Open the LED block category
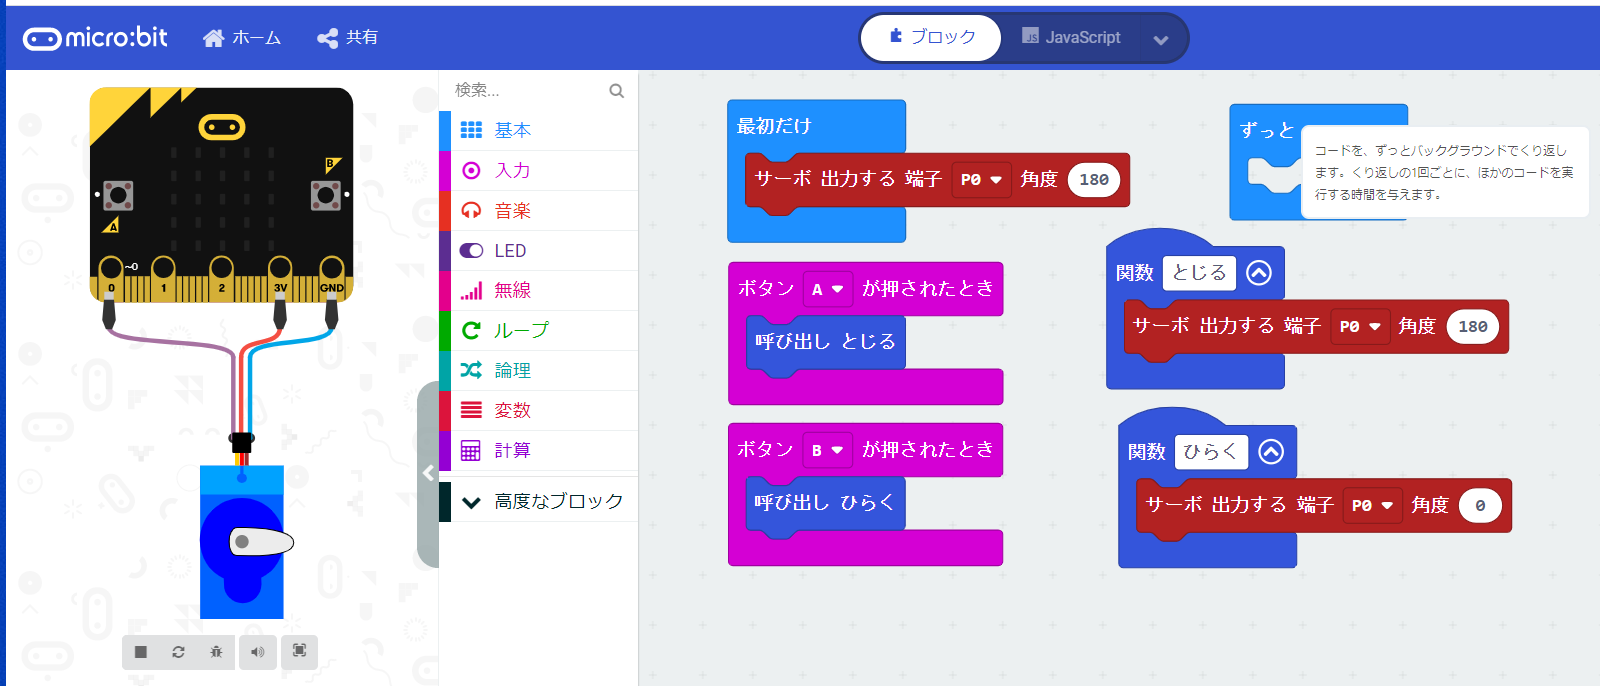 pos(538,250)
